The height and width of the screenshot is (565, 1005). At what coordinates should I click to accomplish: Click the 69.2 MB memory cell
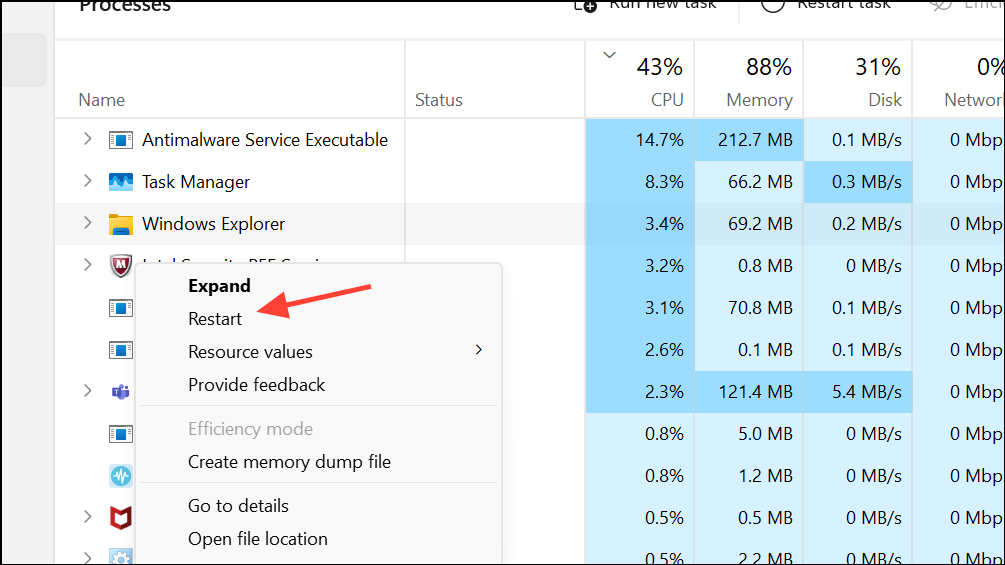coord(749,224)
